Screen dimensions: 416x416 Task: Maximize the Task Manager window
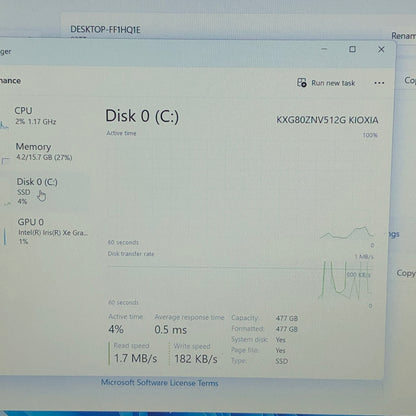point(352,49)
